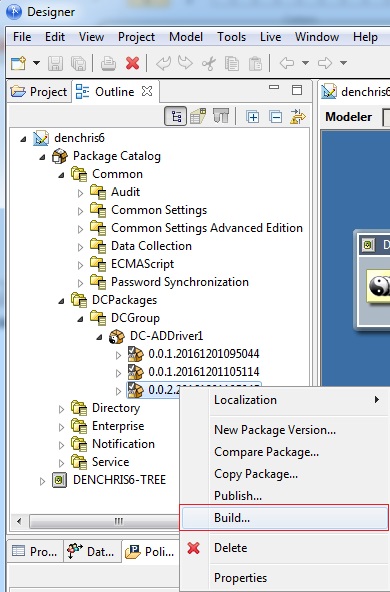
Task: Toggle the tree view mode button
Action: [x=176, y=116]
